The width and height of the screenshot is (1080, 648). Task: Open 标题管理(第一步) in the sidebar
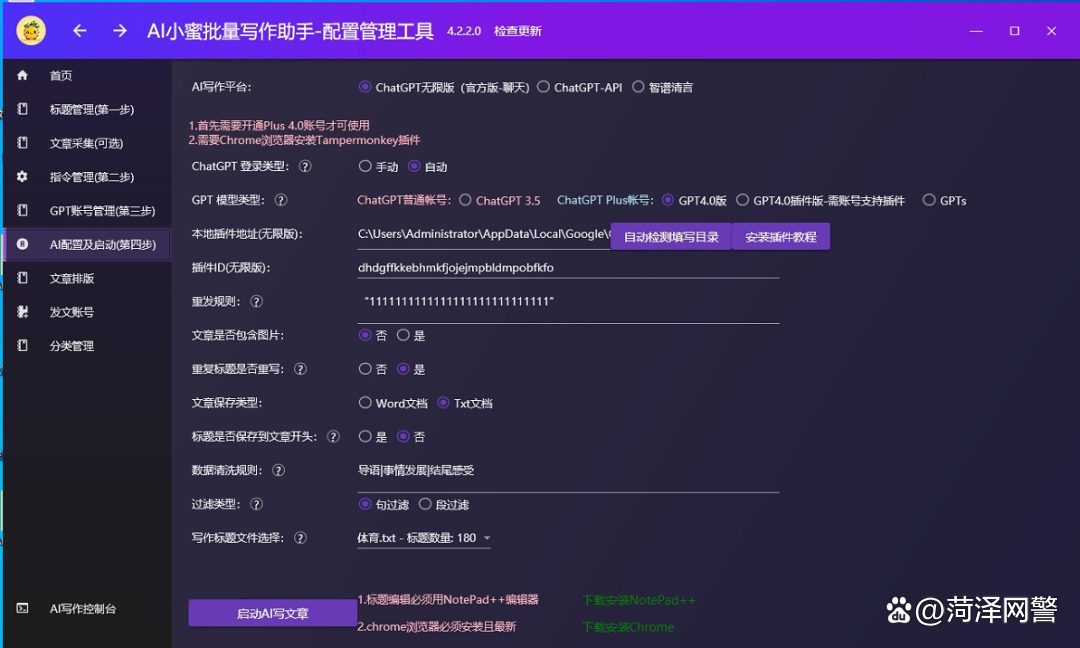pos(87,109)
